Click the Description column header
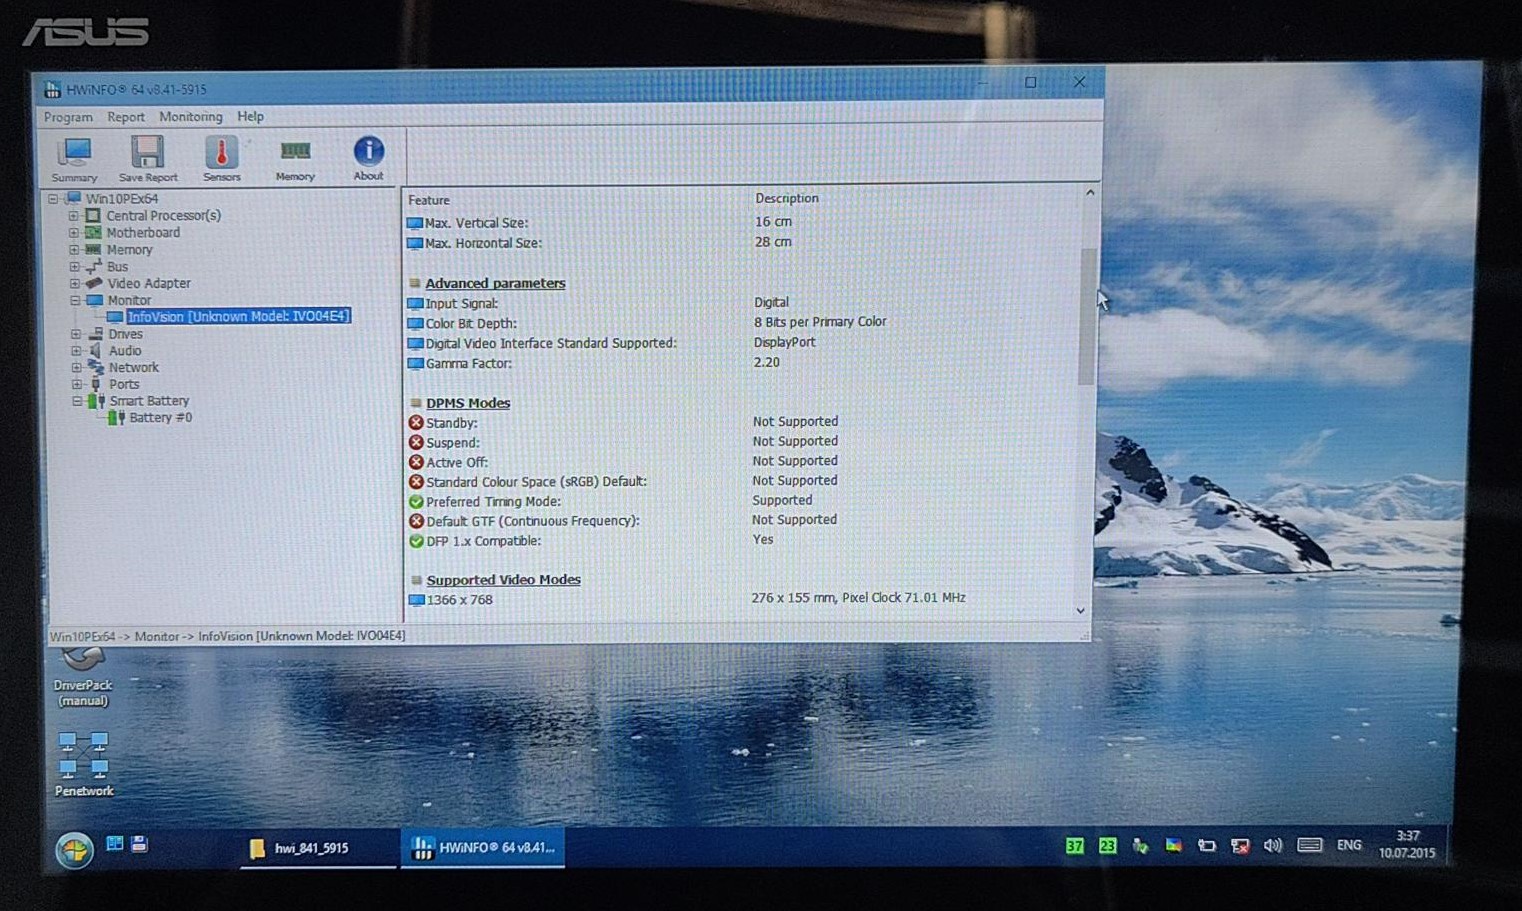Image resolution: width=1522 pixels, height=911 pixels. tap(787, 198)
